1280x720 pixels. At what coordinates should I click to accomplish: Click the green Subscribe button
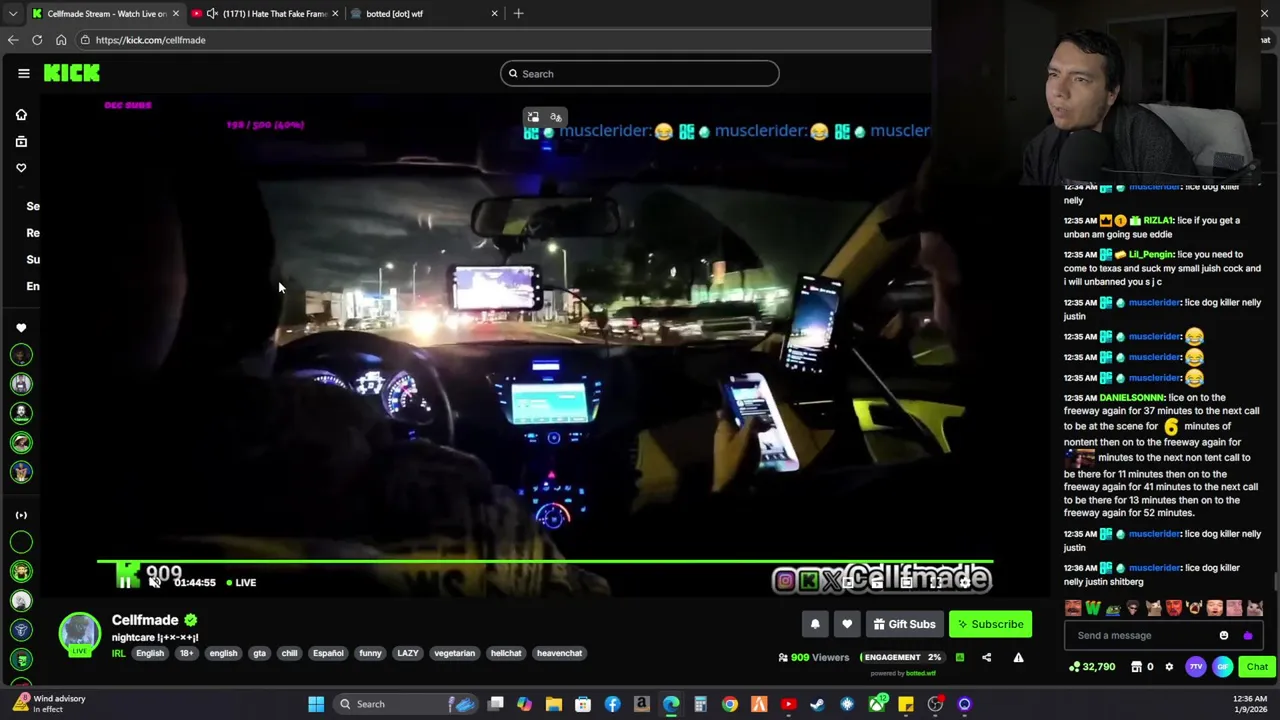990,624
